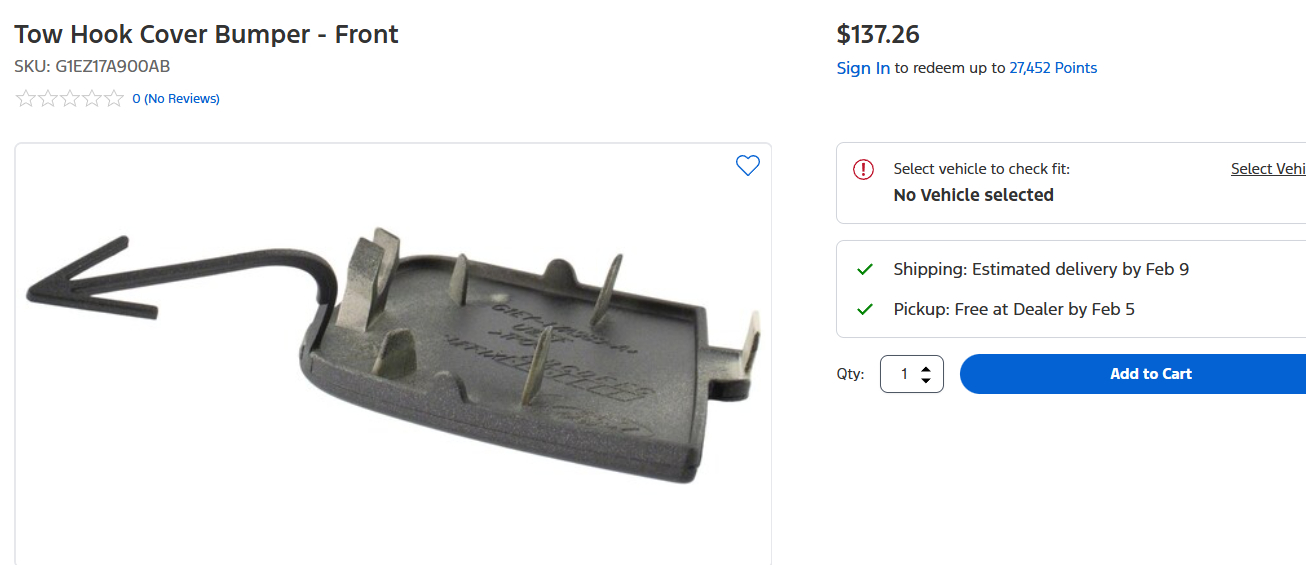Screen dimensions: 1306x565
Task: Click the SKU G1EZ17A900AB text
Action: click(x=92, y=67)
